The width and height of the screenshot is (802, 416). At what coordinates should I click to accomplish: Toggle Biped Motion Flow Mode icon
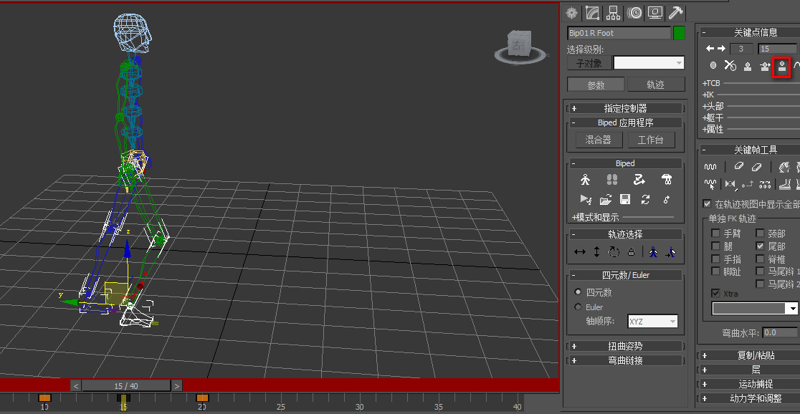(639, 180)
